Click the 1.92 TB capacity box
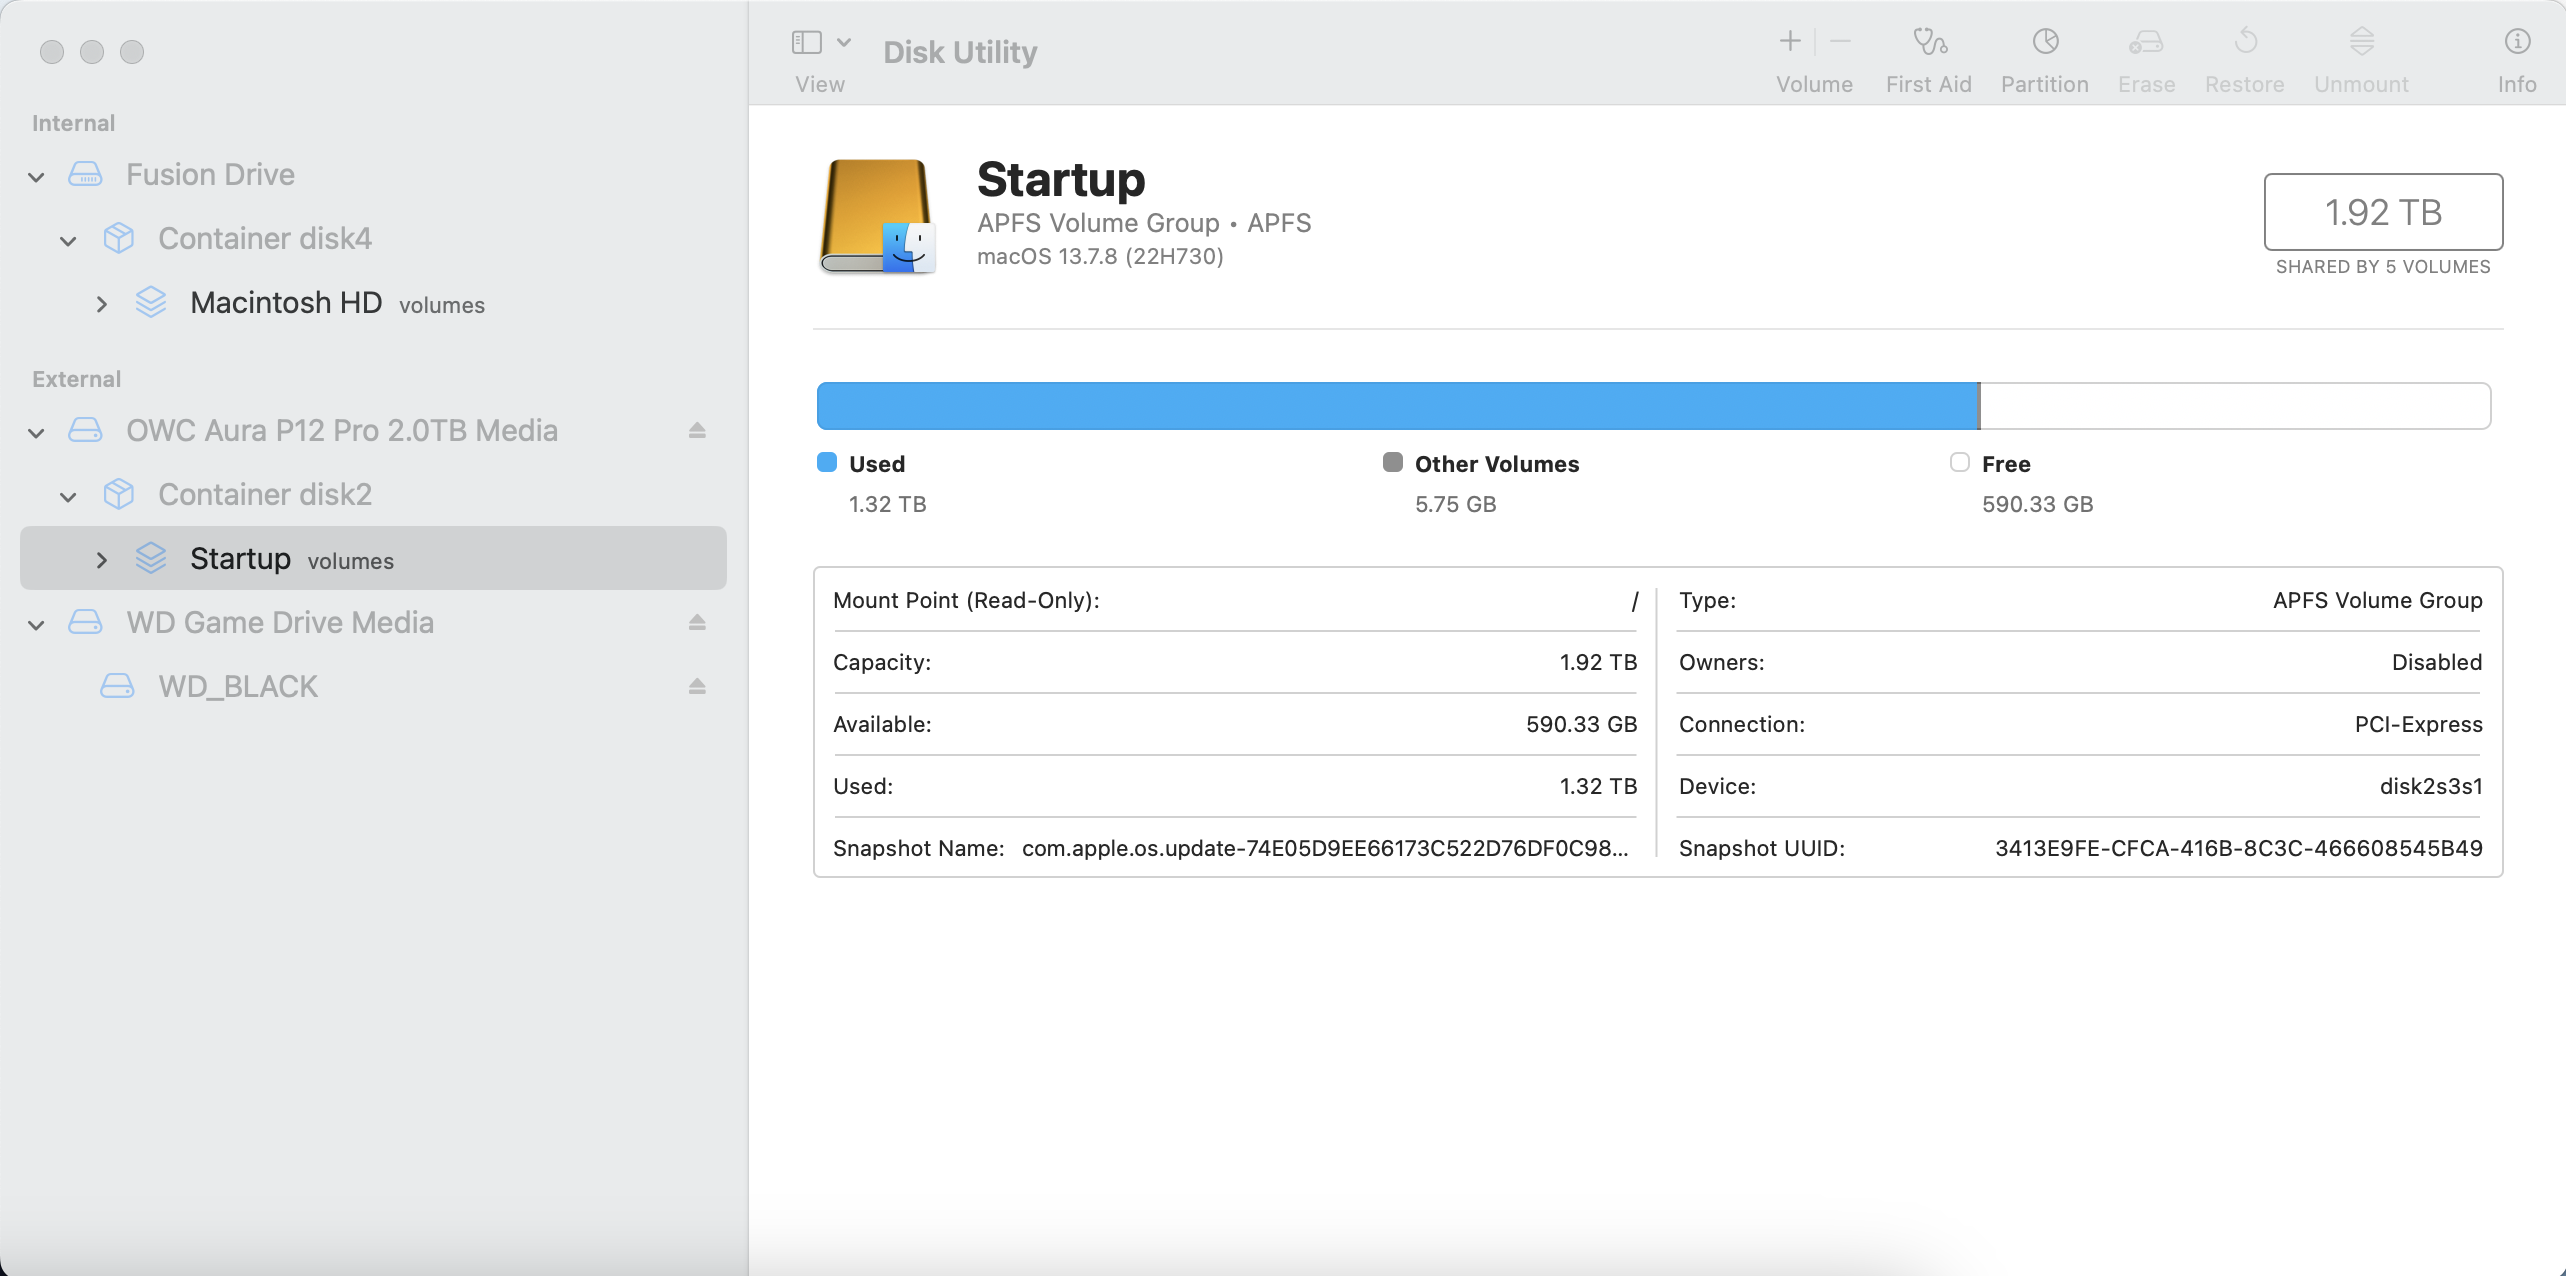Image resolution: width=2566 pixels, height=1276 pixels. 2383,212
